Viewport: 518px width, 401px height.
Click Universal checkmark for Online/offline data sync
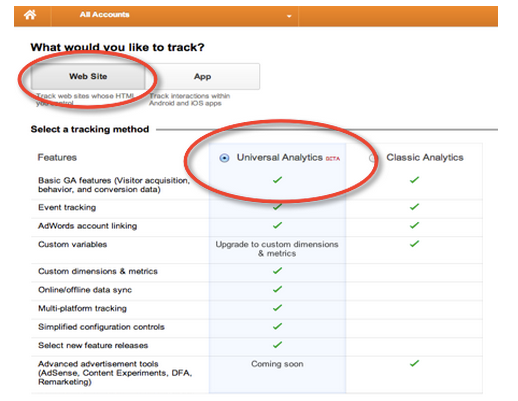coord(277,289)
